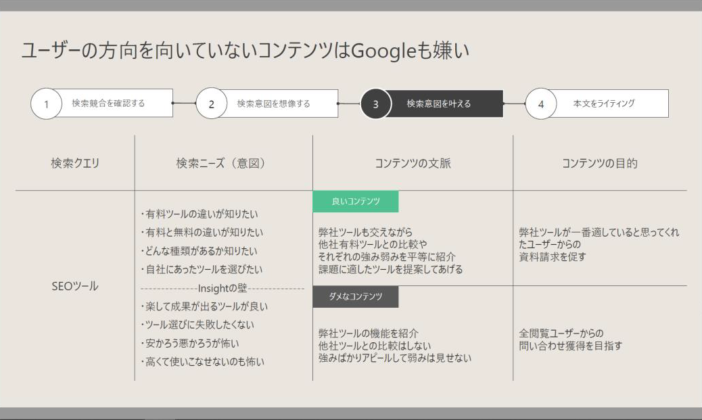Image resolution: width=702 pixels, height=420 pixels.
Task: Click the SEOツール query cell
Action: click(x=75, y=286)
